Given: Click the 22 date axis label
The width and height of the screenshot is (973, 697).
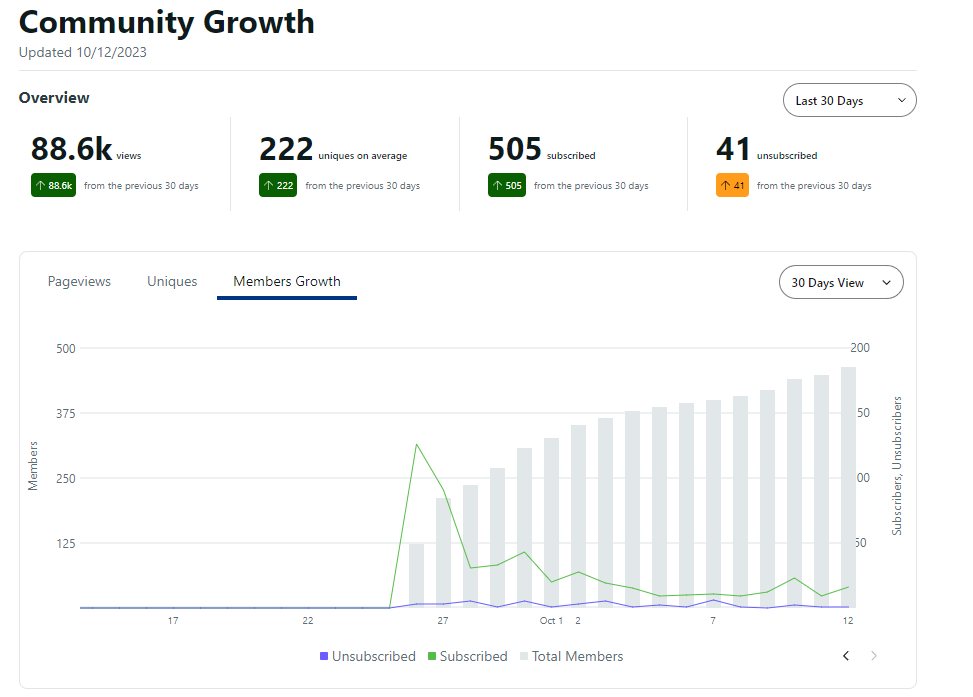Looking at the screenshot, I should click(308, 621).
